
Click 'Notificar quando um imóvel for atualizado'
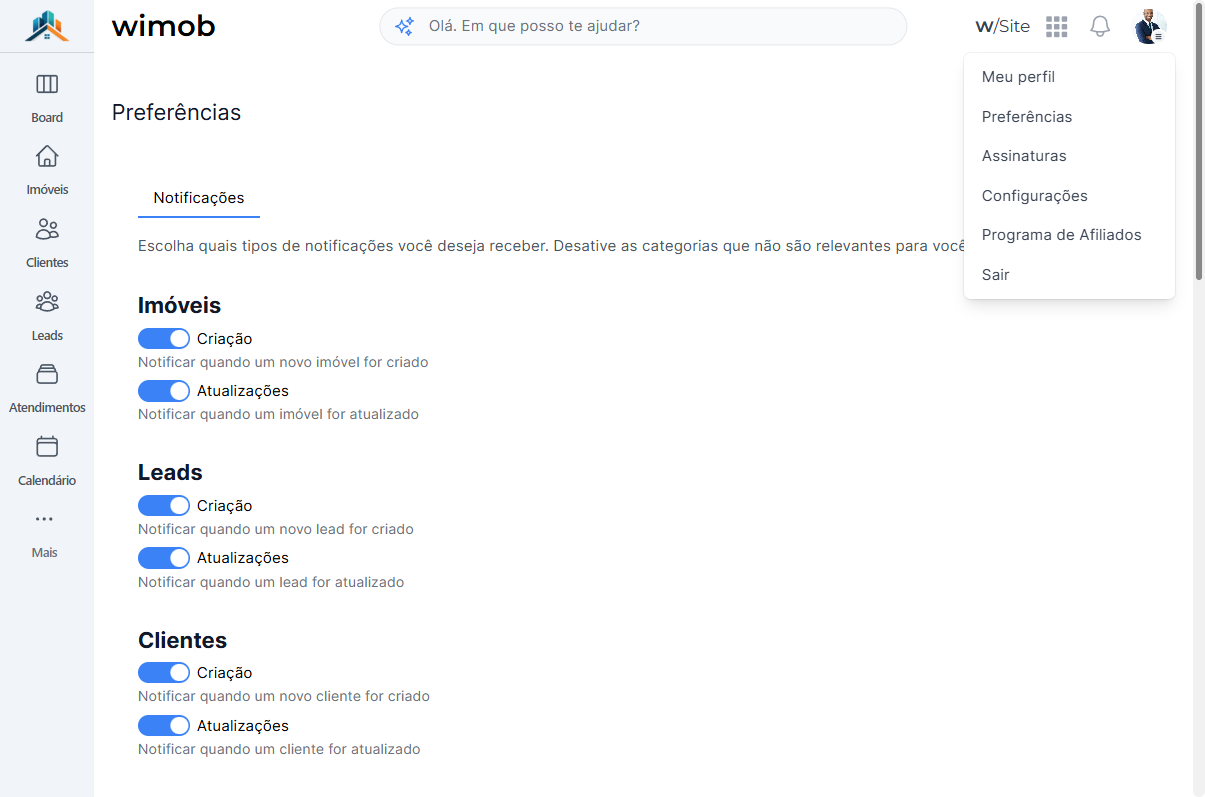click(x=278, y=414)
